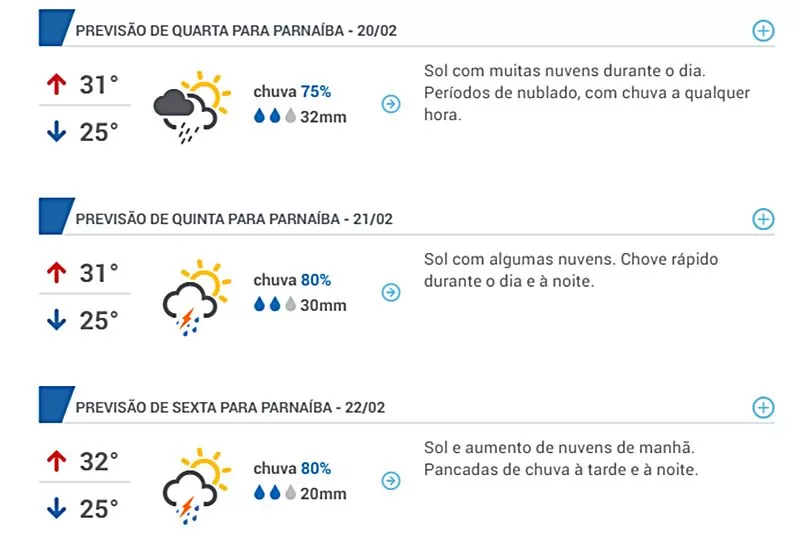Click the arrow icon beside 30mm rain
Image resolution: width=800 pixels, height=541 pixels.
pos(391,292)
